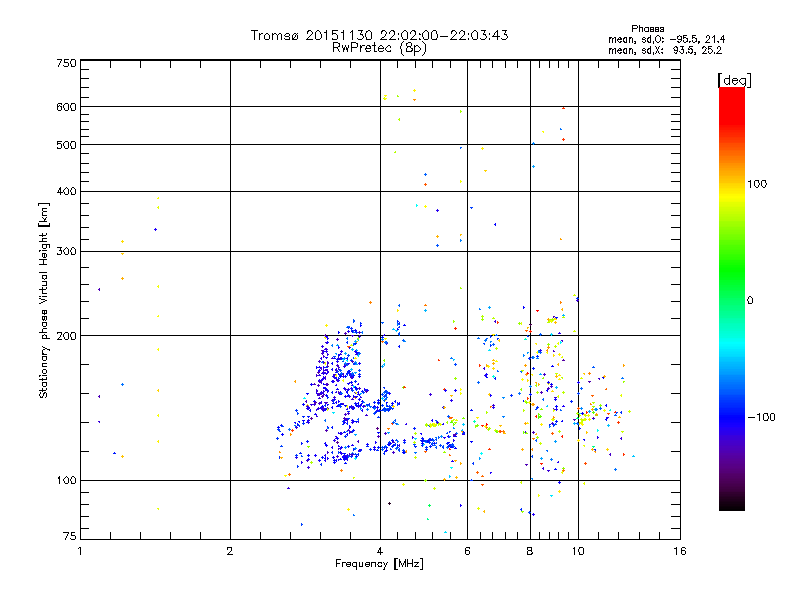Click the 'Phases' header text
The width and height of the screenshot is (800, 600).
647,29
